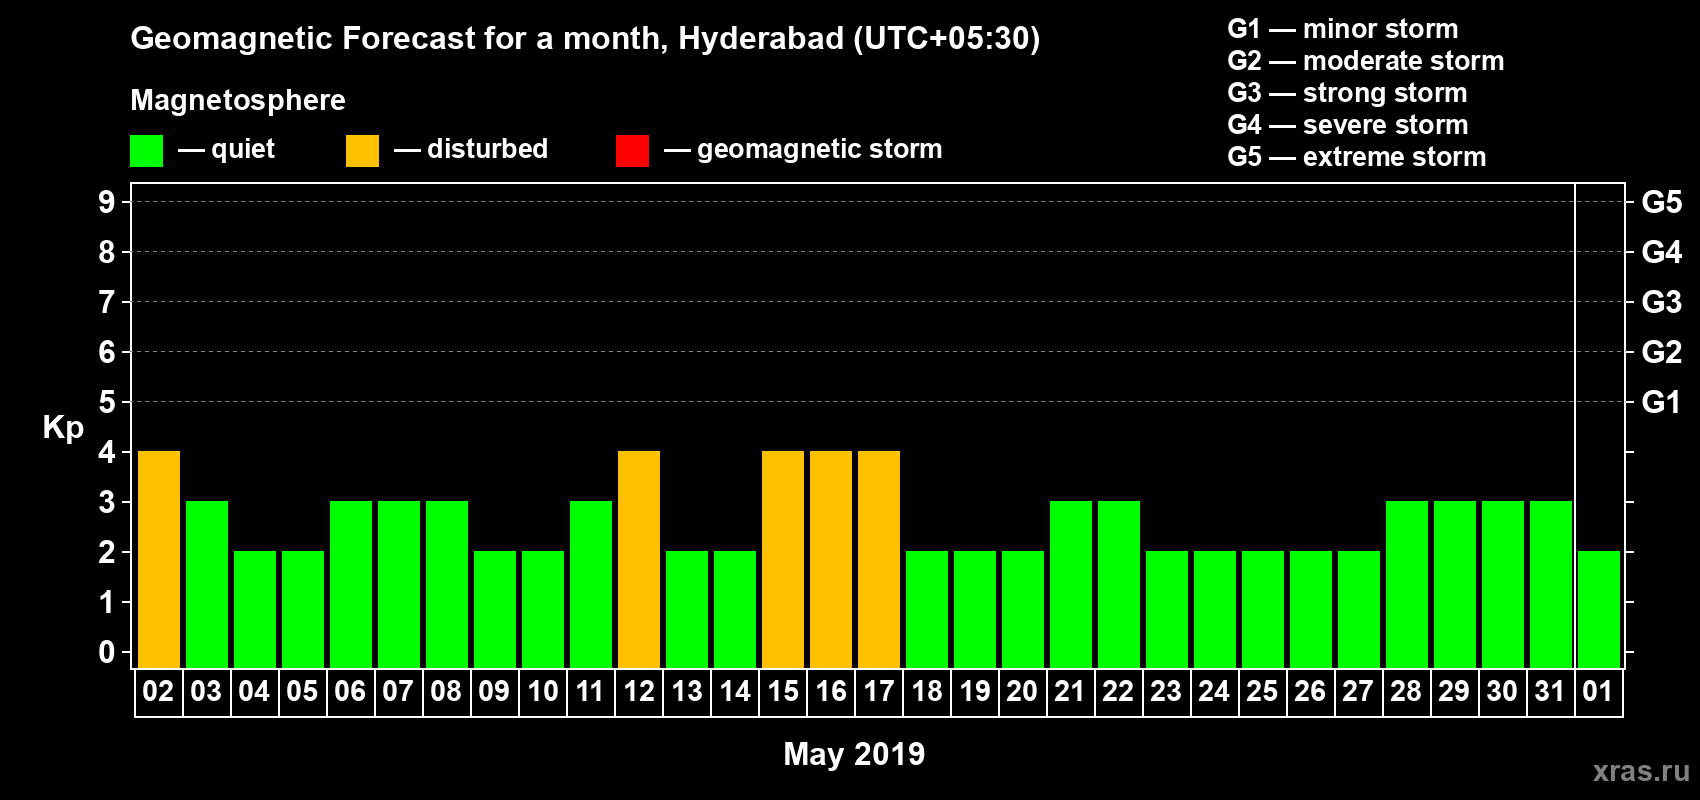1700x800 pixels.
Task: Click date label 19 on the axis
Action: (975, 692)
